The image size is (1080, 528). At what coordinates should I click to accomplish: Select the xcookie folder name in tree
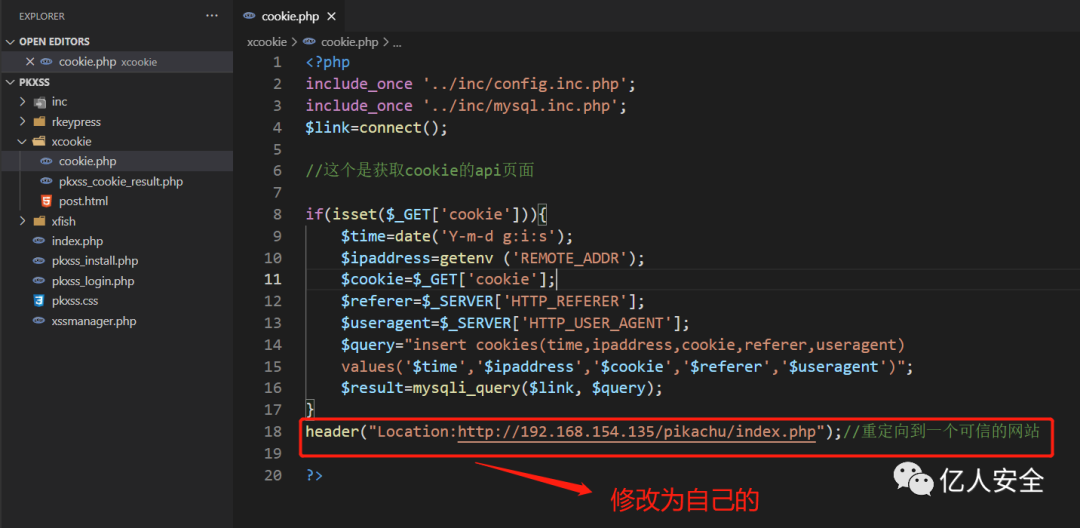pos(71,141)
